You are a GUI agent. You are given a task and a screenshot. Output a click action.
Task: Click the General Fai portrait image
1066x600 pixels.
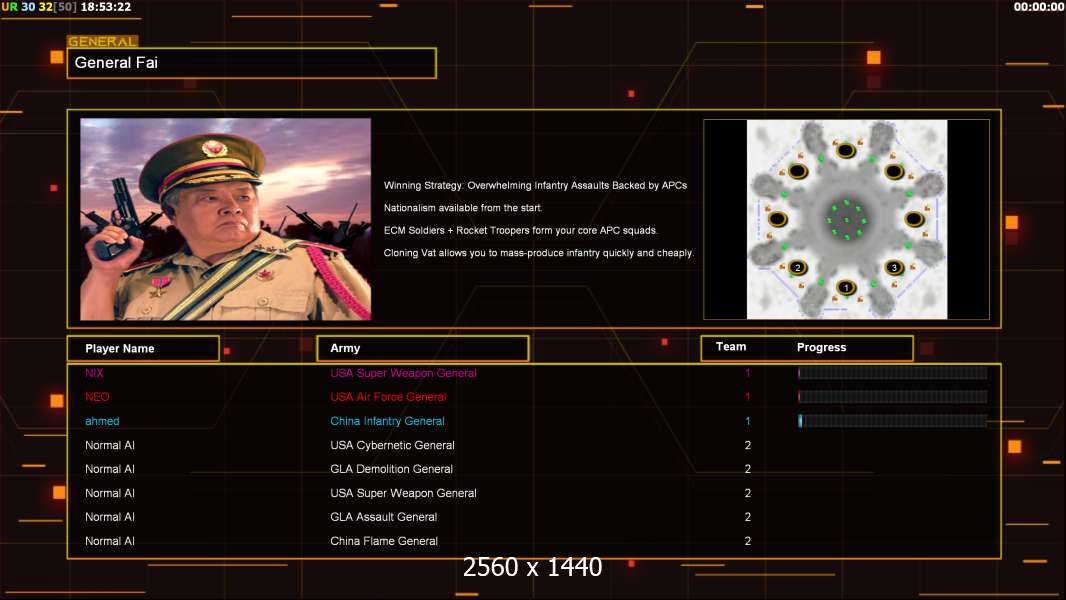[226, 219]
